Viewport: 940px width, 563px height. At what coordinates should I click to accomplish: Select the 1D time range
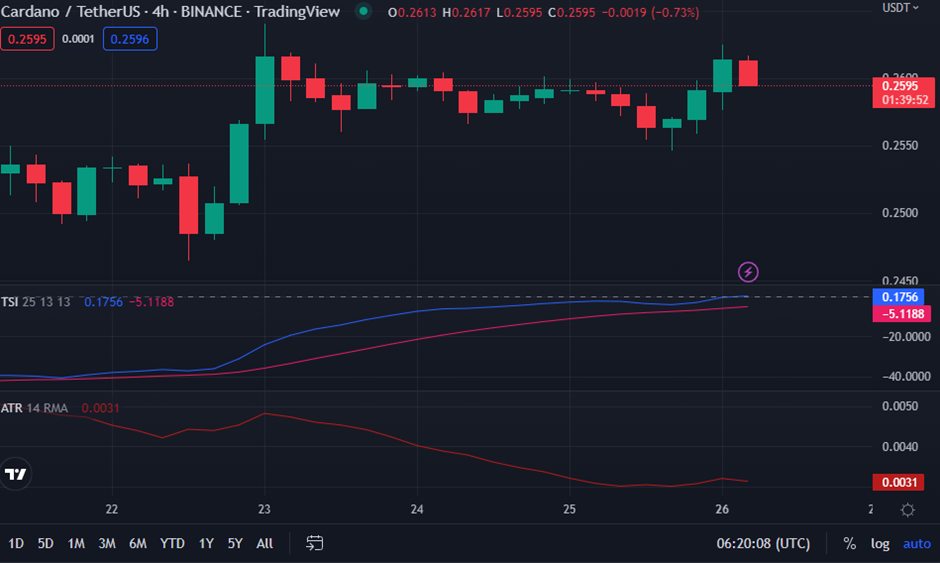click(x=16, y=543)
